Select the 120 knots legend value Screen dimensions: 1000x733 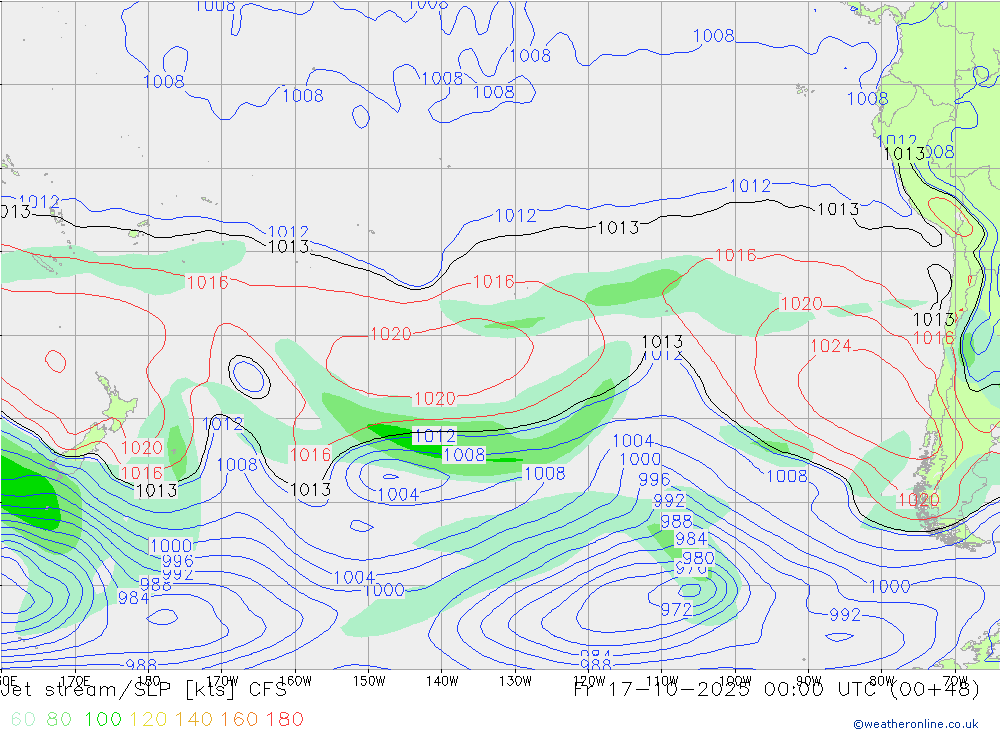148,719
